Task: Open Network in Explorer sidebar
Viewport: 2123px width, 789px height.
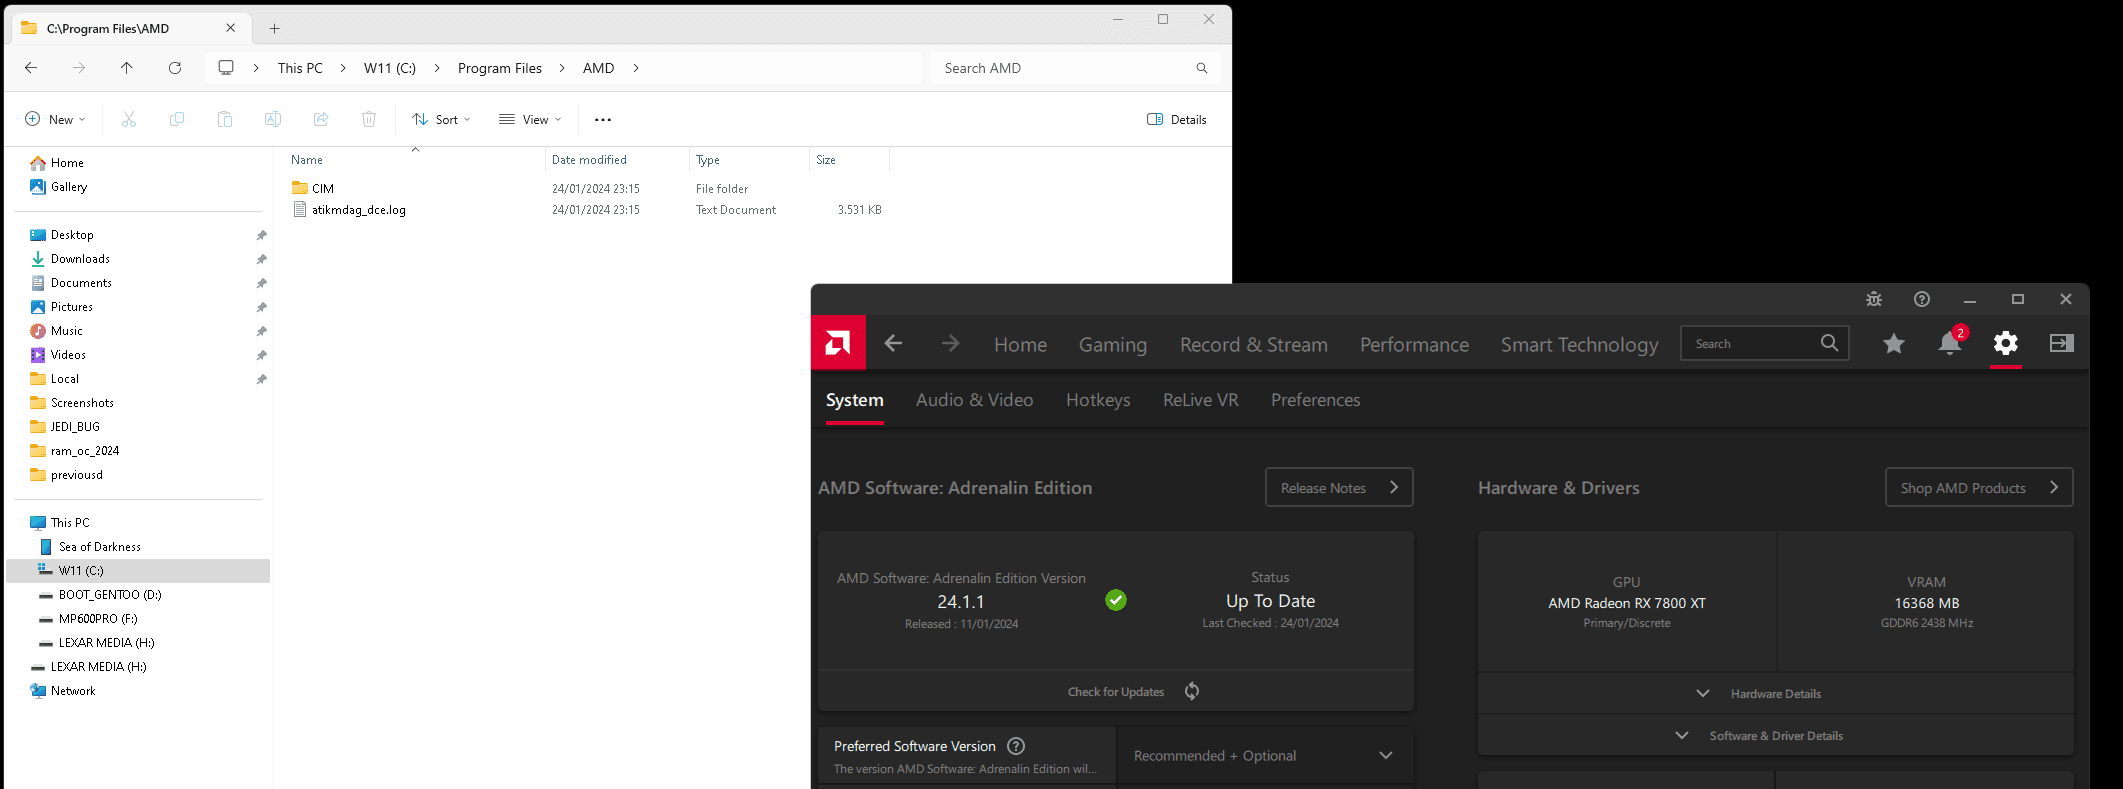Action: click(x=73, y=691)
